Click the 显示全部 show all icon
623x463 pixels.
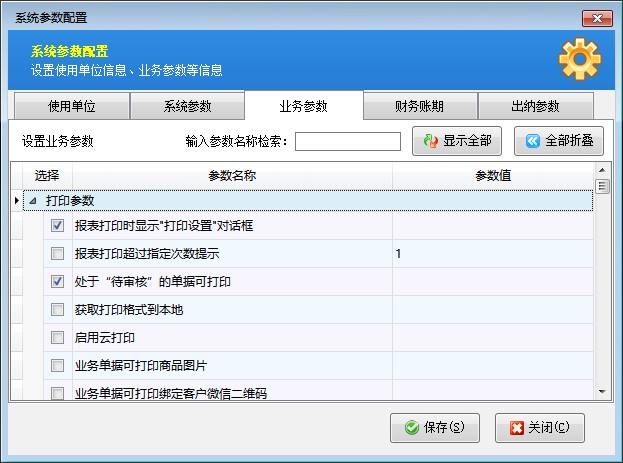pyautogui.click(x=431, y=142)
